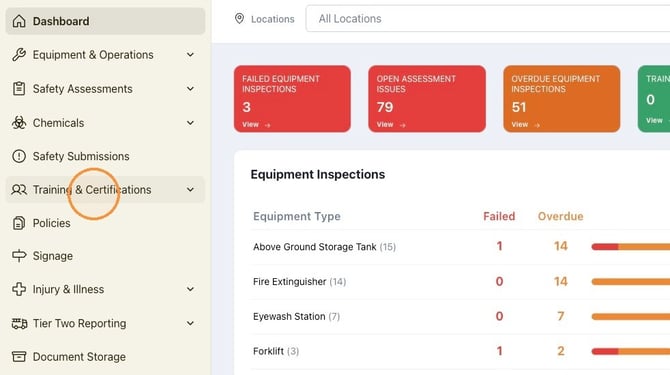This screenshot has height=375, width=670.
Task: Click the Policies document icon
Action: (19, 223)
